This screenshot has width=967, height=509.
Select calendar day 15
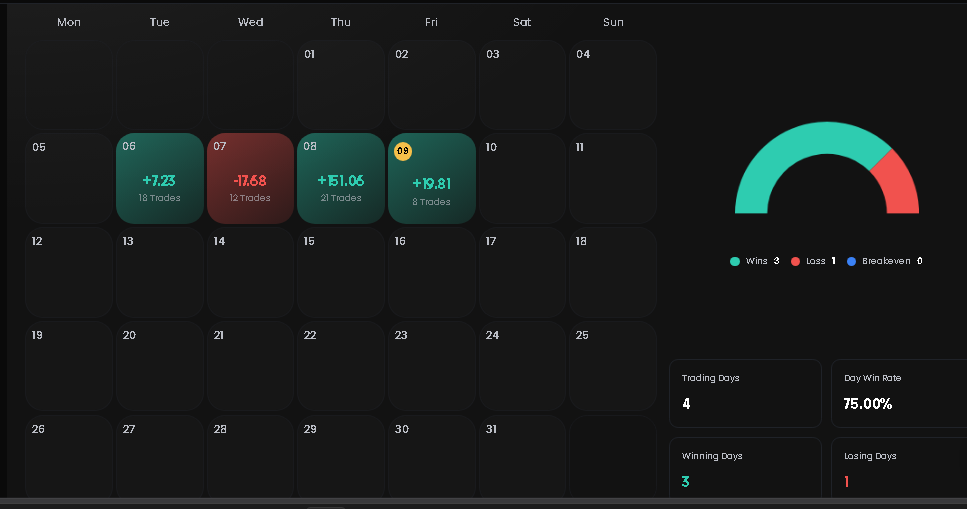(x=341, y=272)
